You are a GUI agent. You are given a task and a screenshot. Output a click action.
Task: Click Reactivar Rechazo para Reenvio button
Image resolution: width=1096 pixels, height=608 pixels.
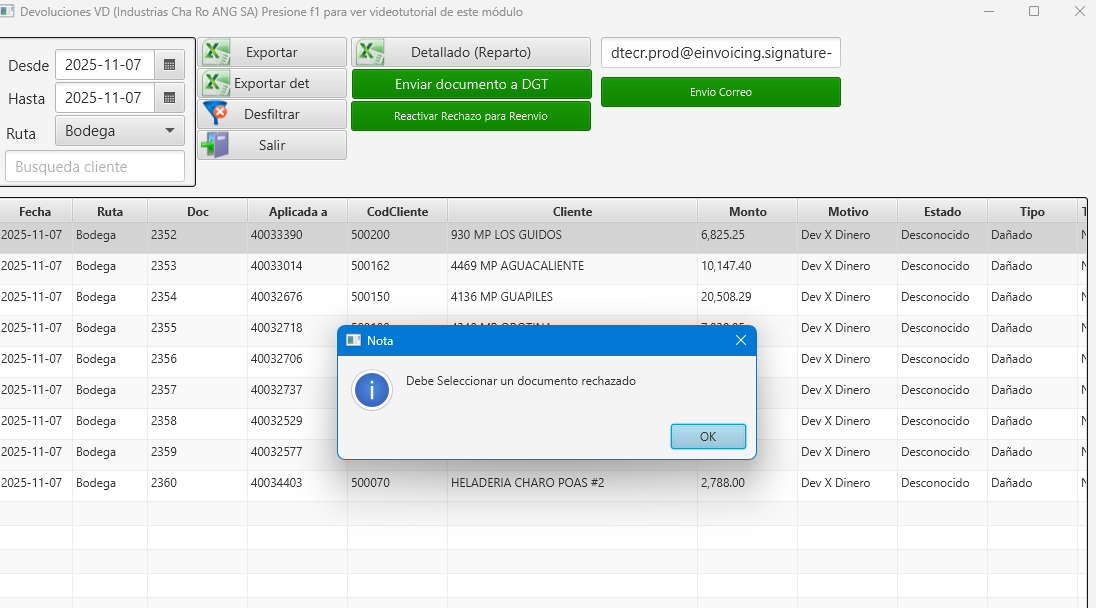coord(471,116)
